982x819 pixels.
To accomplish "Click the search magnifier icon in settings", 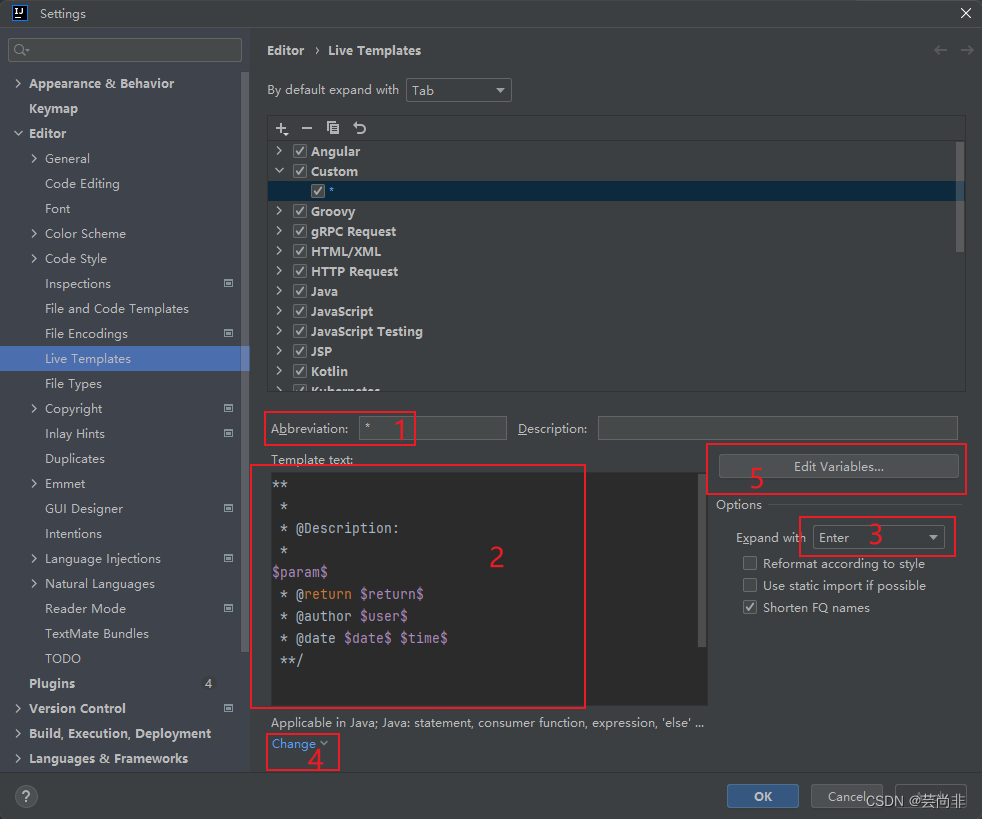I will [21, 50].
